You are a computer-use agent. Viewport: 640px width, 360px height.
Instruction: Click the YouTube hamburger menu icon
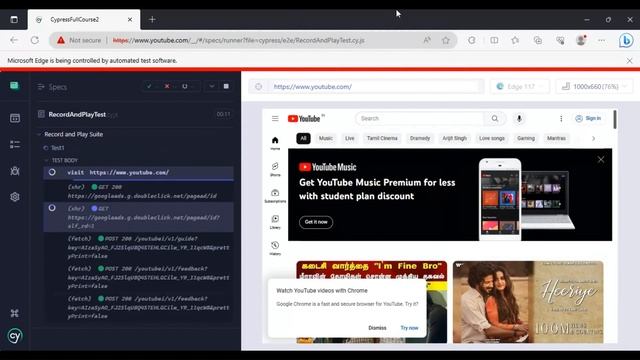coord(275,118)
